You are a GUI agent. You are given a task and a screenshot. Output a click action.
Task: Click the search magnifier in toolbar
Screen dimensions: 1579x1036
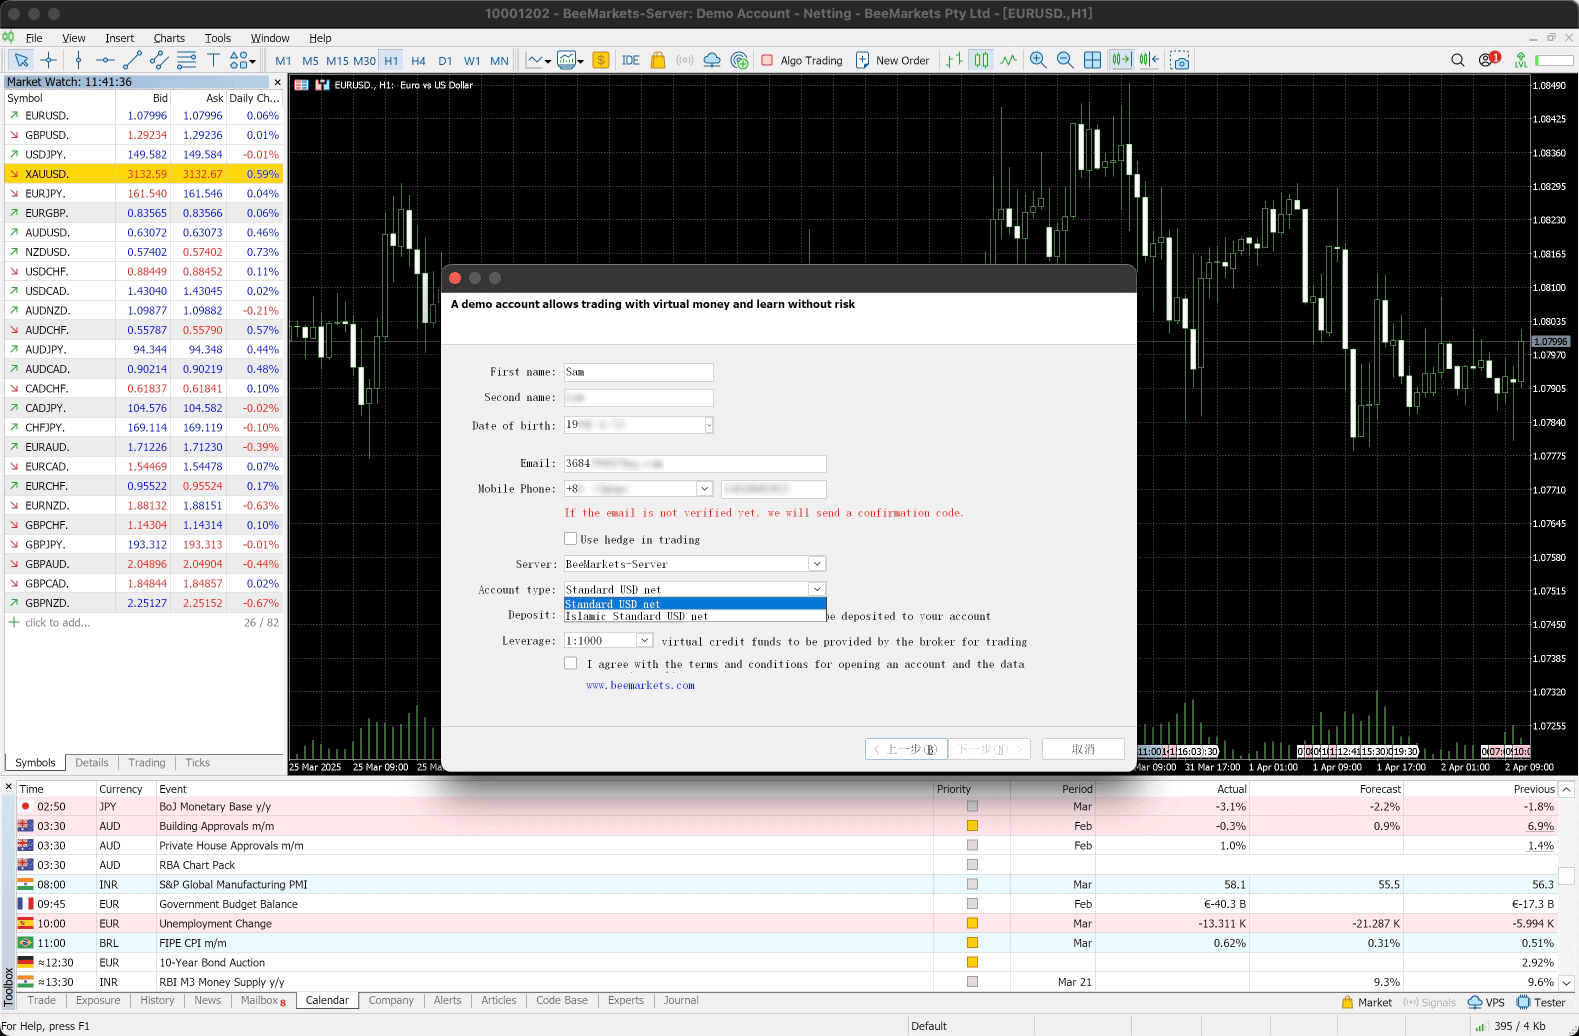(x=1457, y=60)
